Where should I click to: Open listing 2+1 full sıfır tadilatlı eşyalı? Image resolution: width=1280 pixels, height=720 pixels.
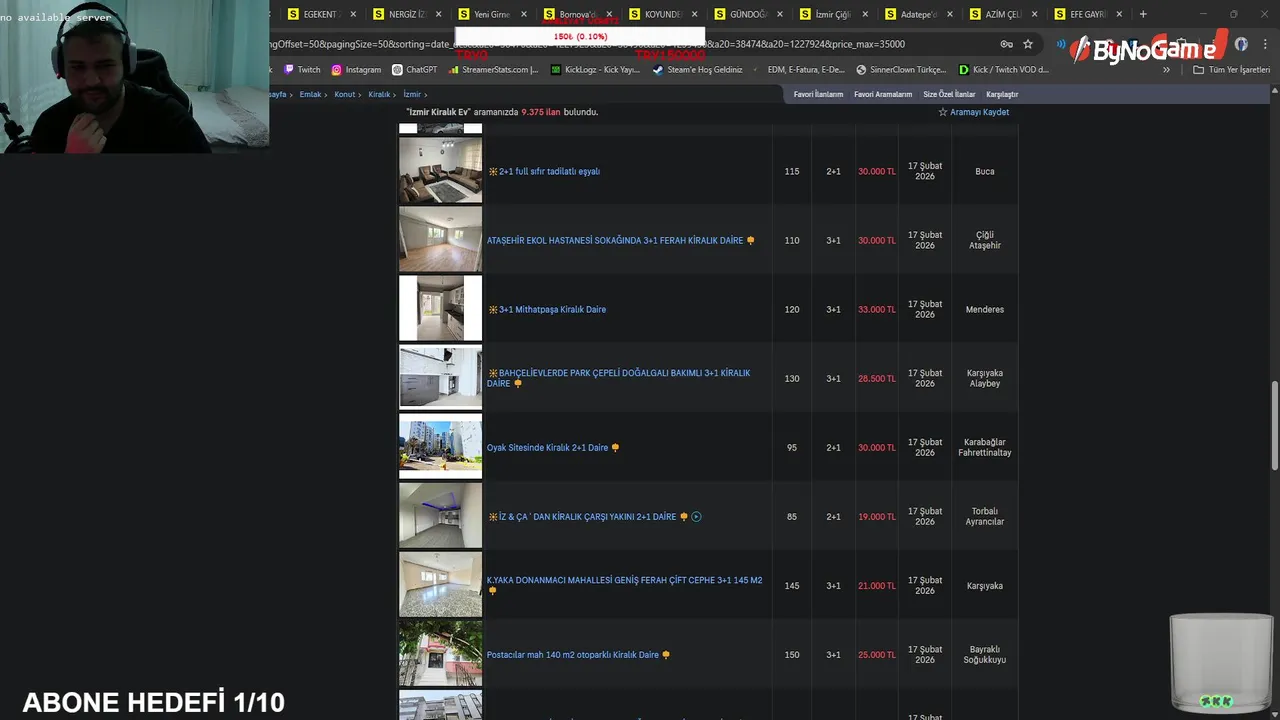[549, 171]
